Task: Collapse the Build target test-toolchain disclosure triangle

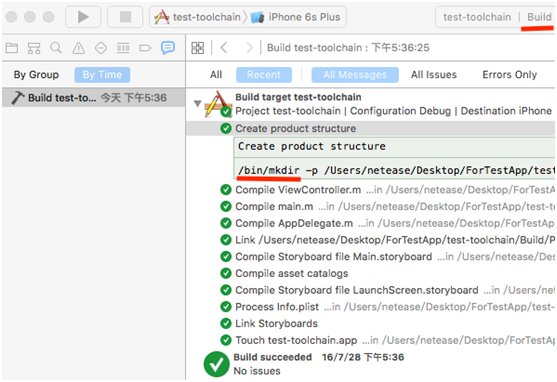Action: (x=198, y=103)
